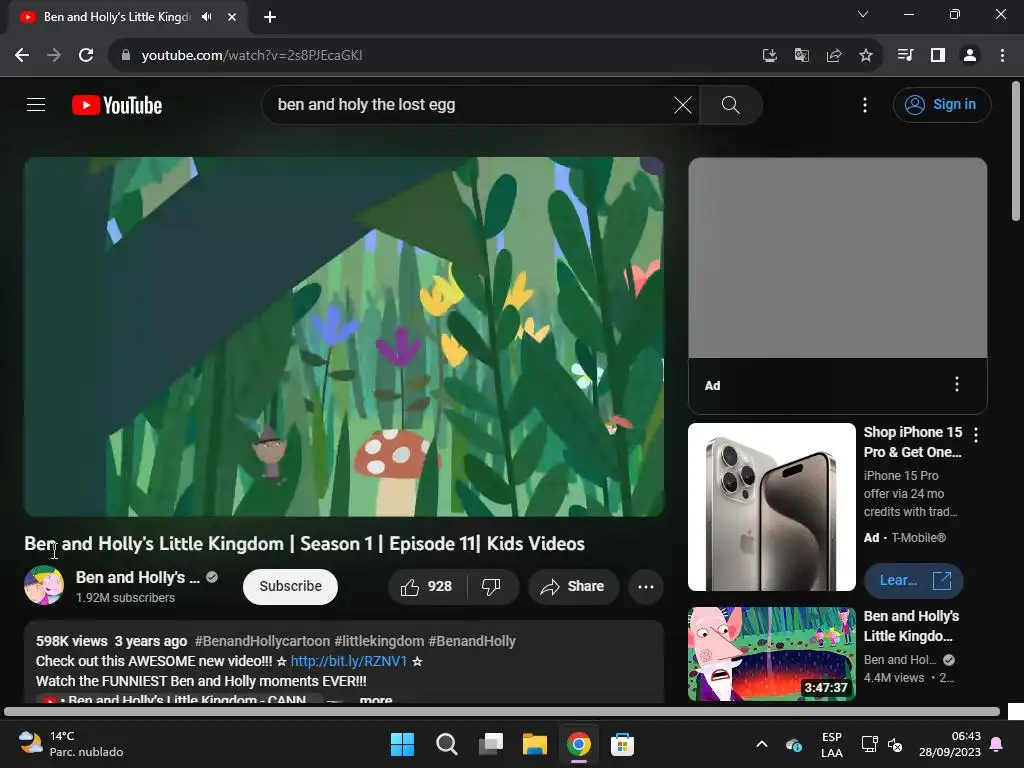This screenshot has height=768, width=1024.
Task: Open the clock and date 06:43
Action: [950, 744]
